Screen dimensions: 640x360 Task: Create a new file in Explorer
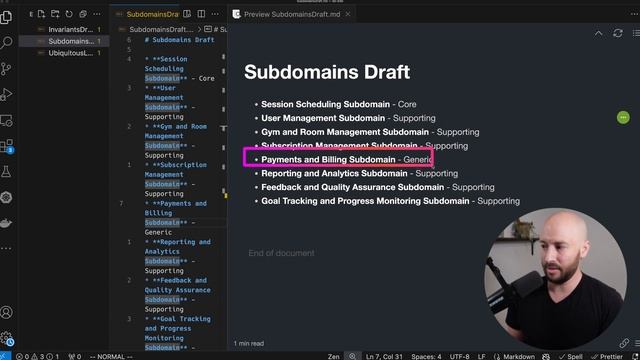(42, 14)
